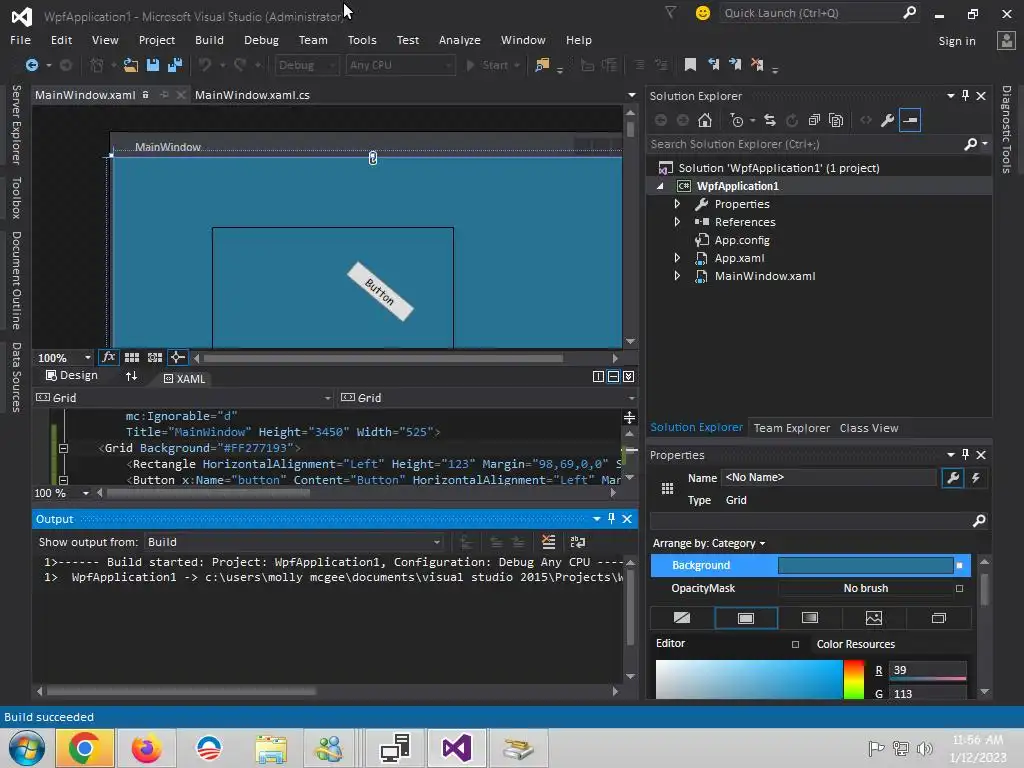
Task: Click the swap panes arrows icon
Action: click(131, 376)
